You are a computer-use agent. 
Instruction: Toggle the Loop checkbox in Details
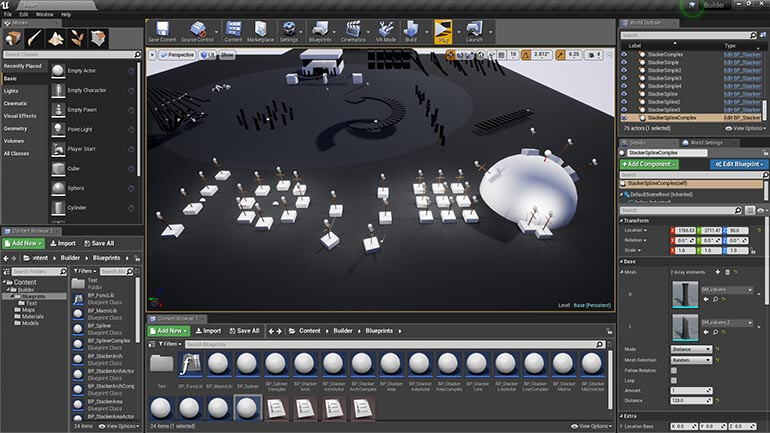674,380
